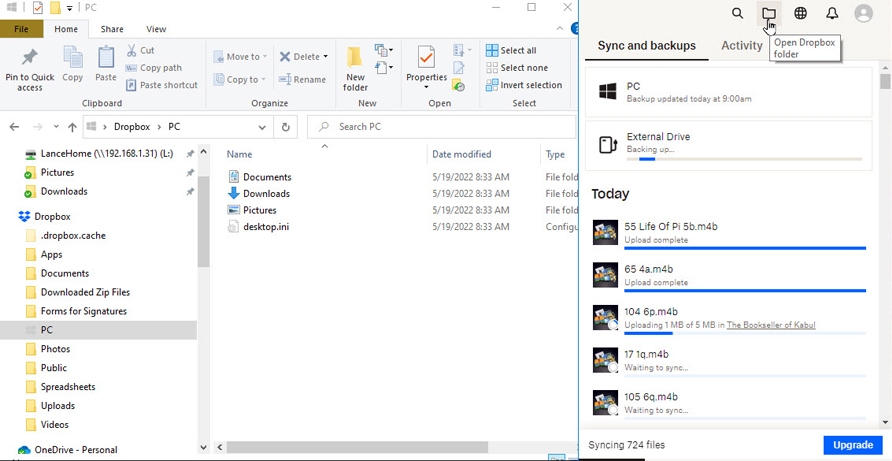Click Select all in the ribbon

[511, 50]
